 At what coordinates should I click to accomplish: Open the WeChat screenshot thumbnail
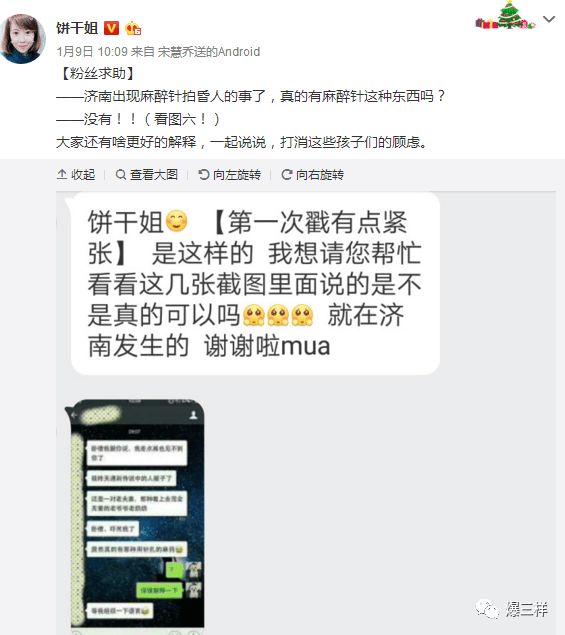pos(138,514)
